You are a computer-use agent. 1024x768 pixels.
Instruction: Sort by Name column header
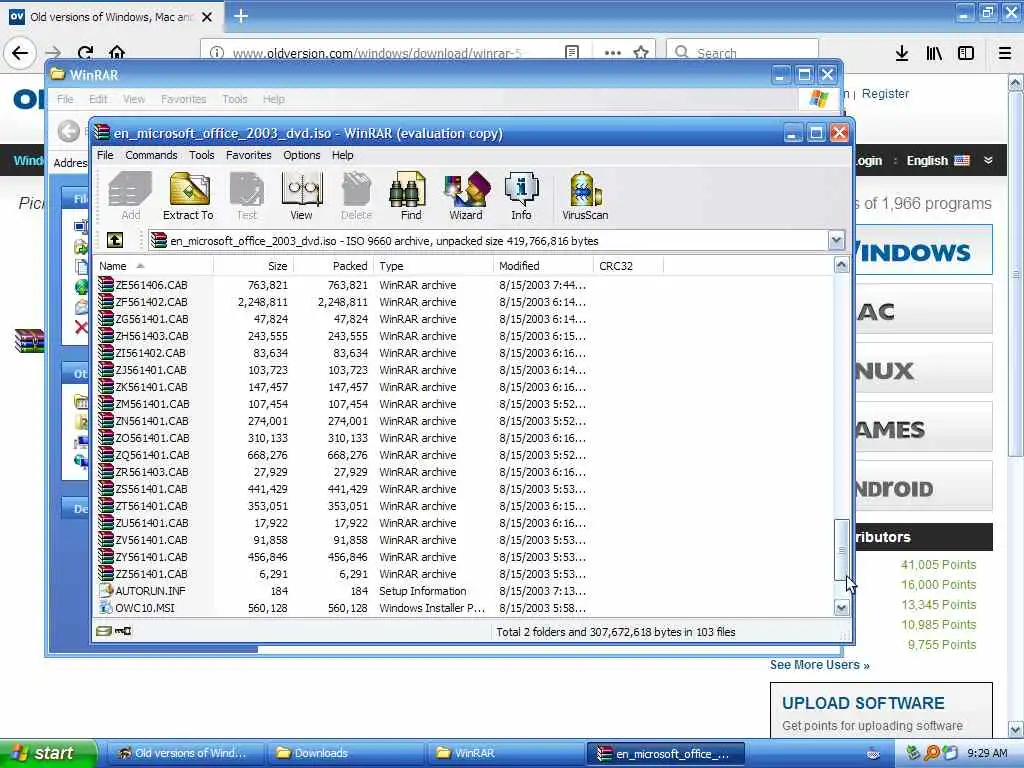(154, 266)
